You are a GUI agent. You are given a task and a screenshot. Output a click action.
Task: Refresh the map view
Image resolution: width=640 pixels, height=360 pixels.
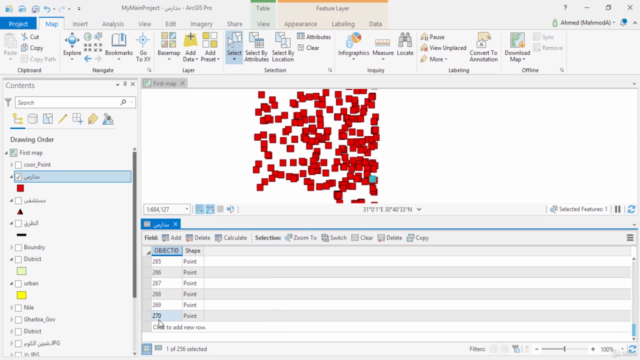tap(631, 209)
